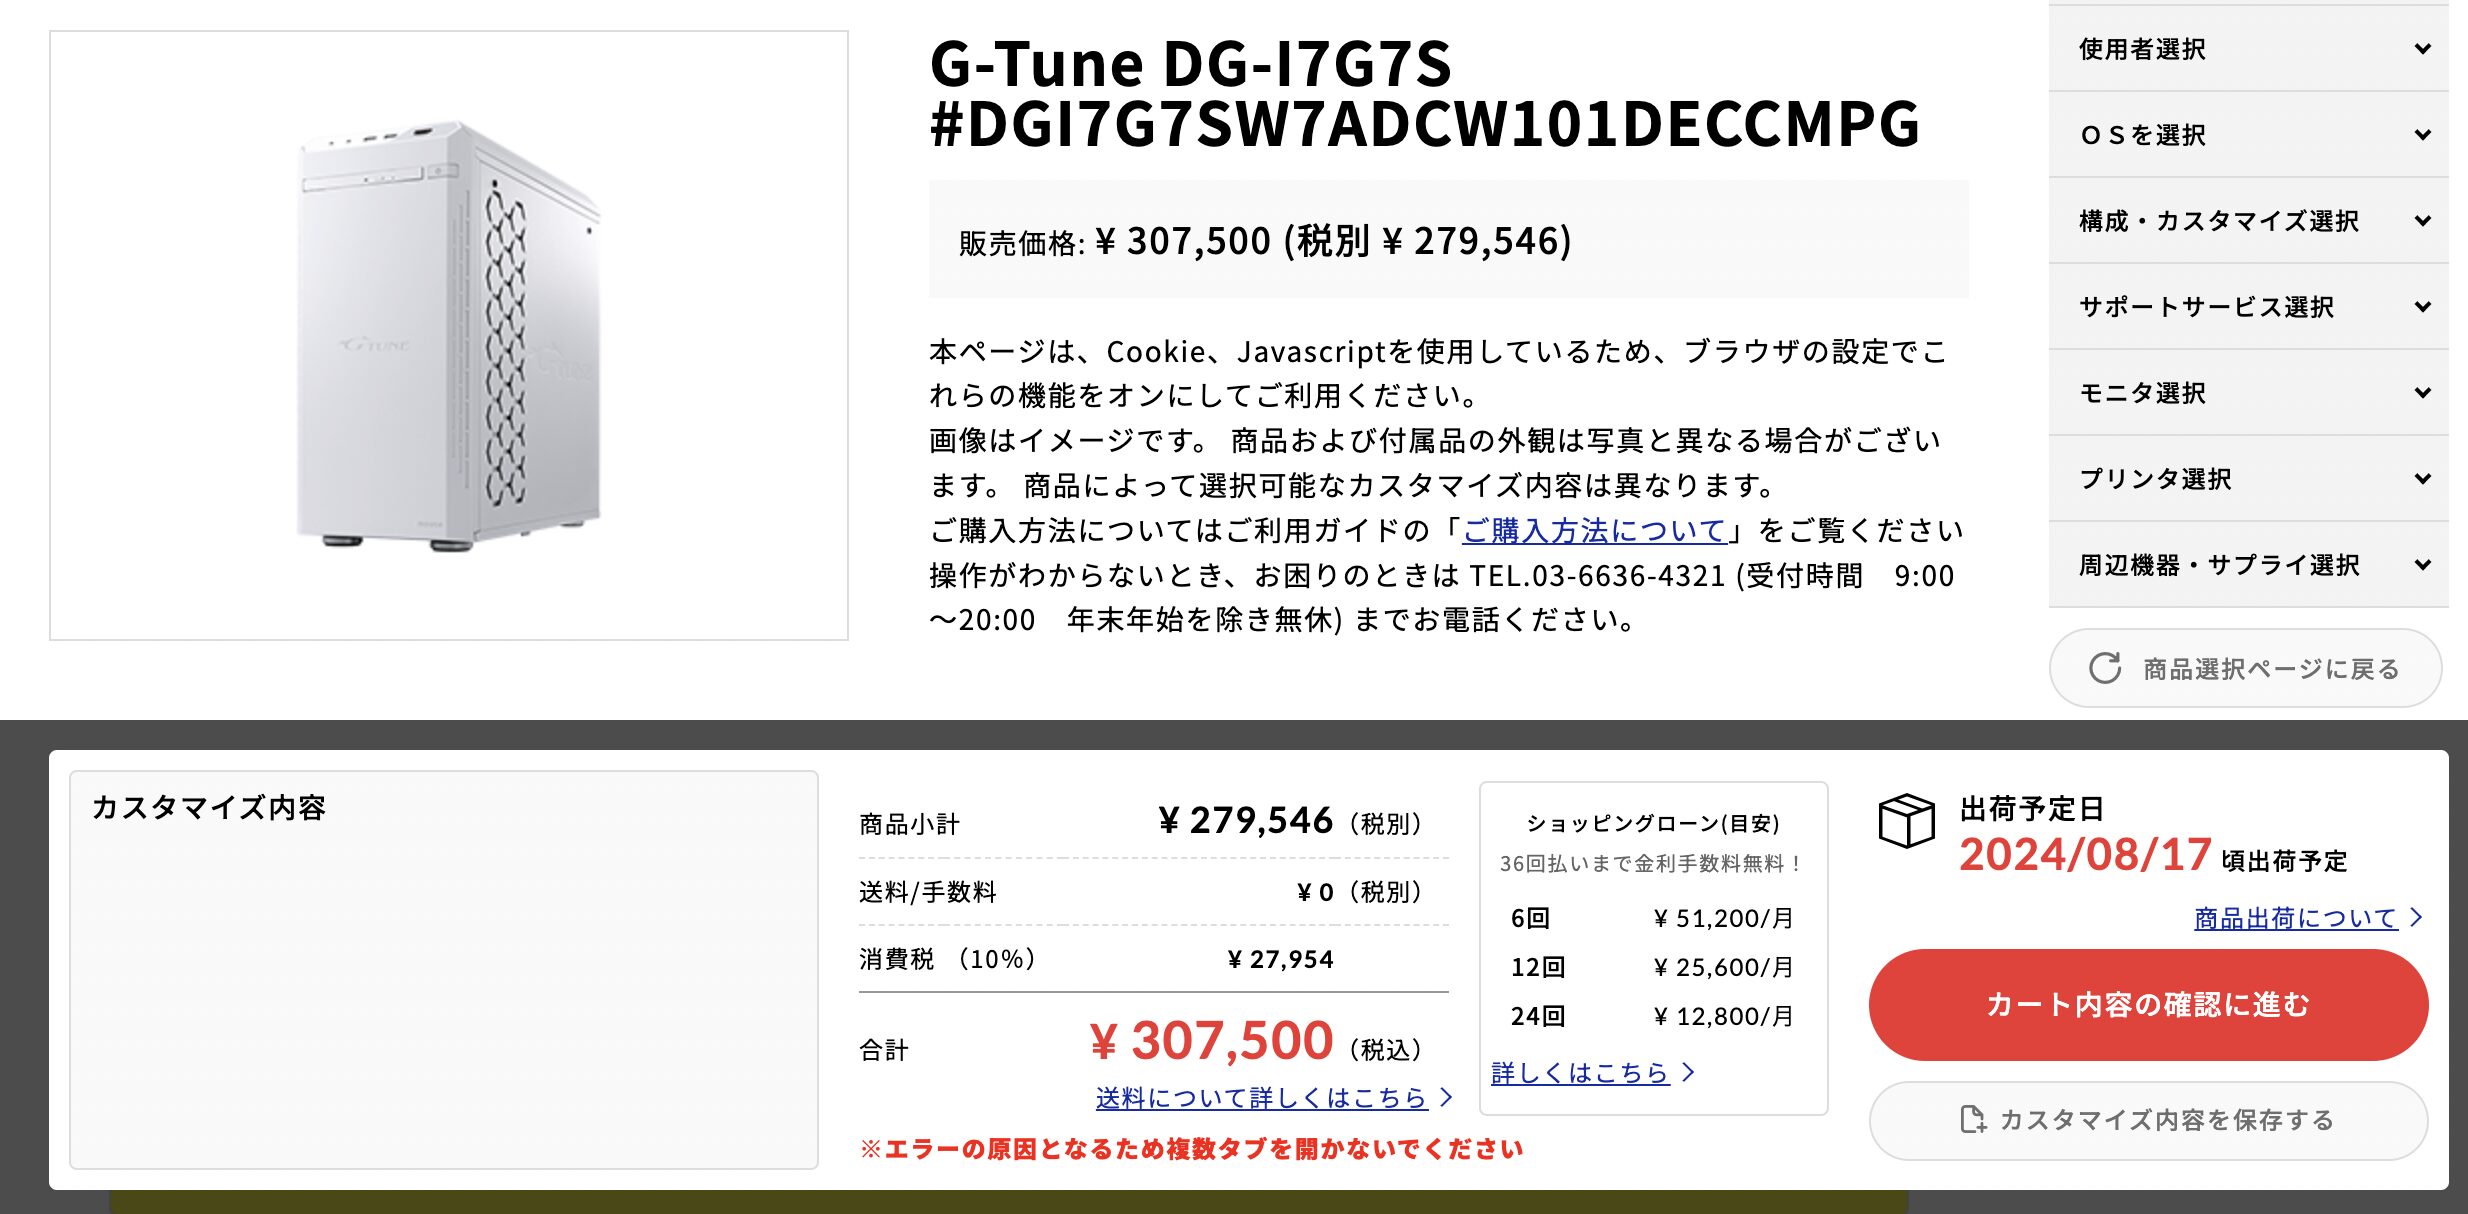2468x1214 pixels.
Task: Click the 出荷予定日 label
Action: tap(2032, 808)
